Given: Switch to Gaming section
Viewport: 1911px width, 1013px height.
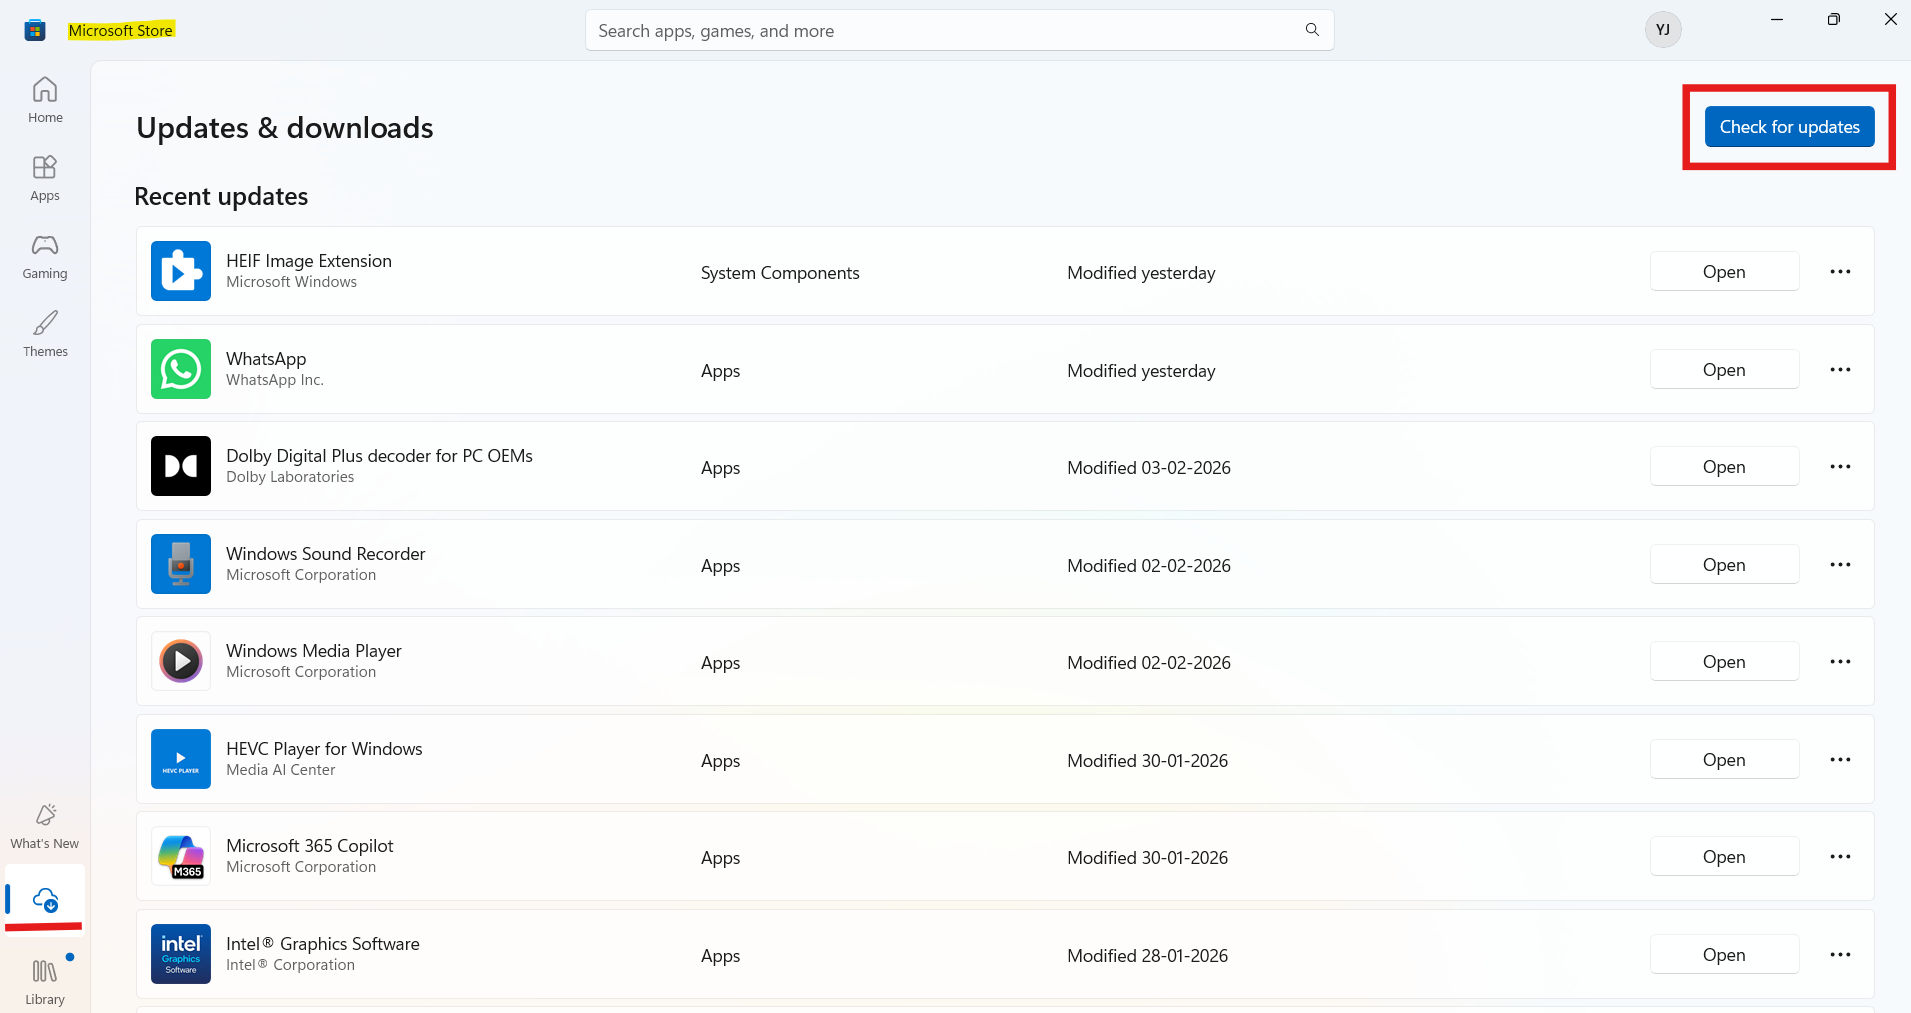Looking at the screenshot, I should point(45,256).
